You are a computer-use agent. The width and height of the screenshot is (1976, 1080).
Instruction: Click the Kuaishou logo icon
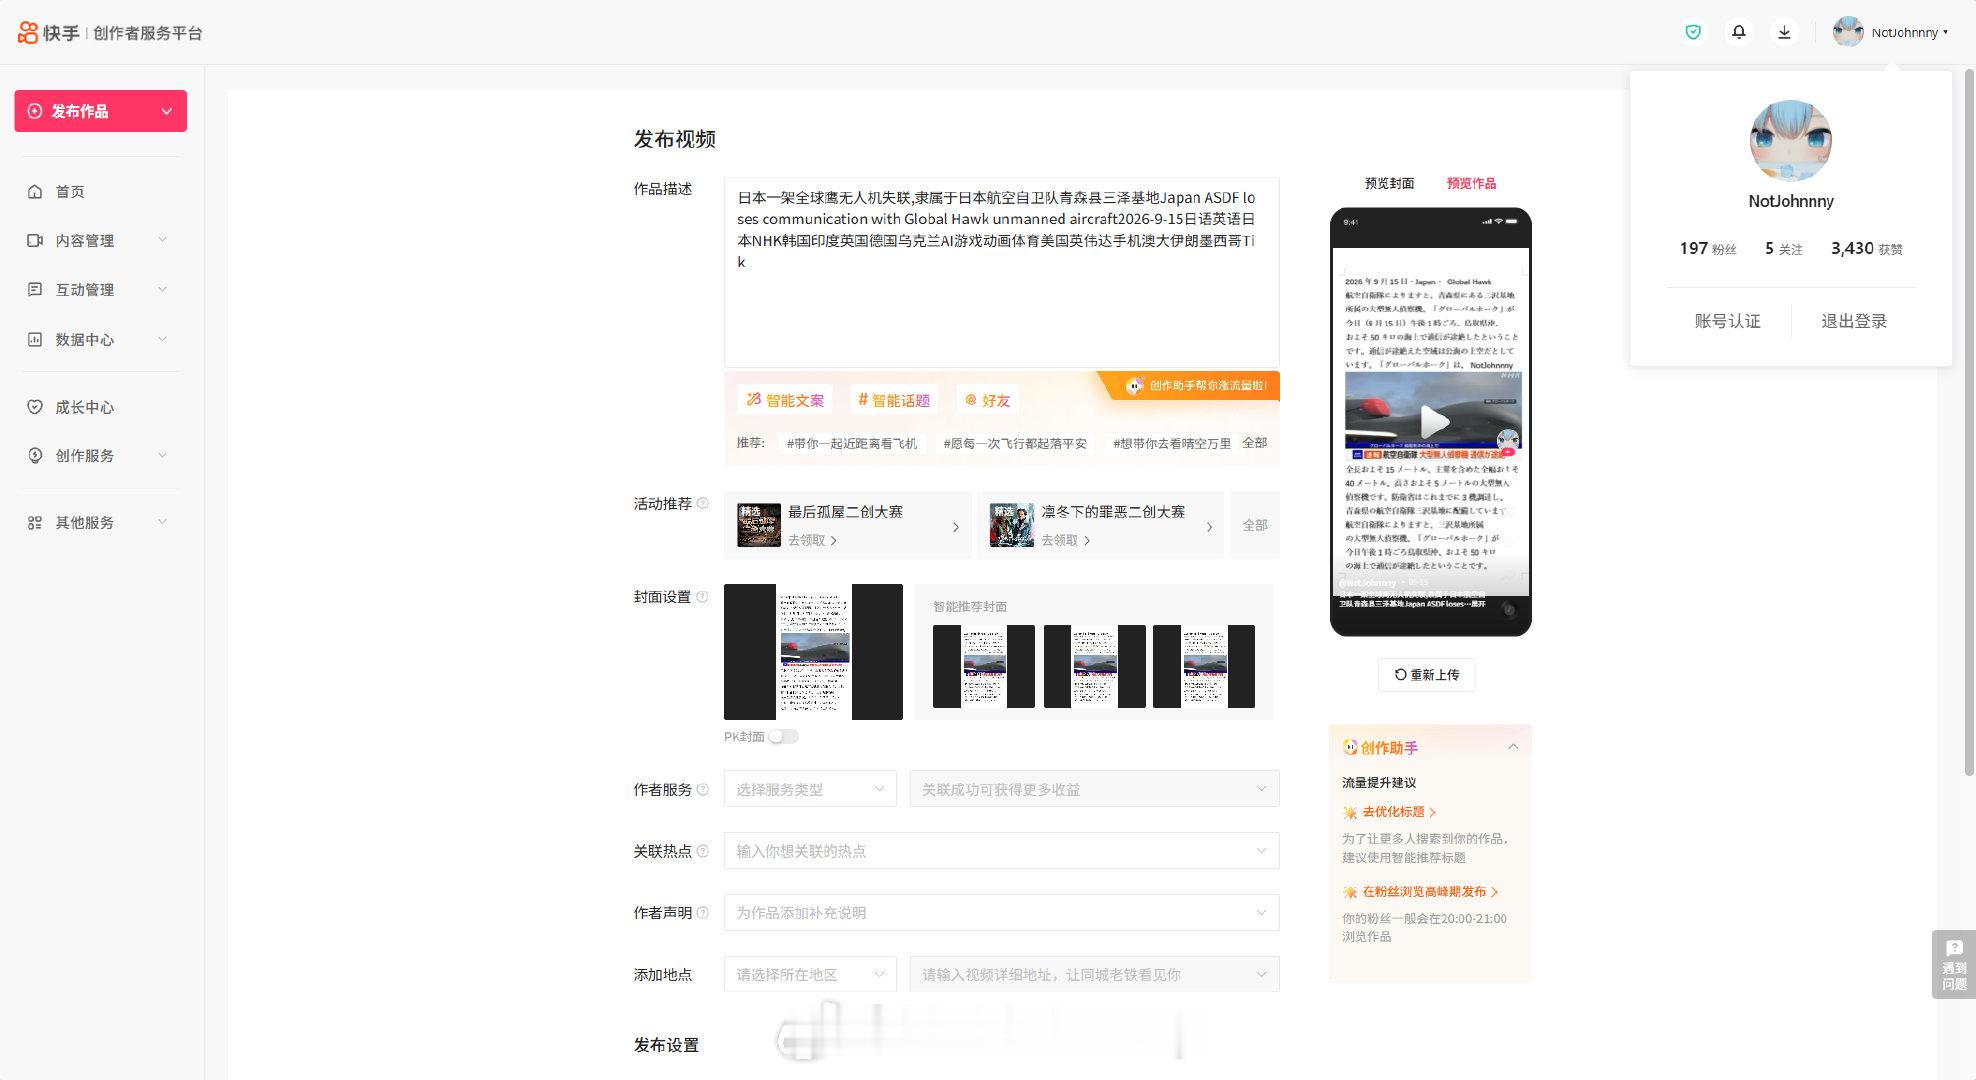coord(28,33)
